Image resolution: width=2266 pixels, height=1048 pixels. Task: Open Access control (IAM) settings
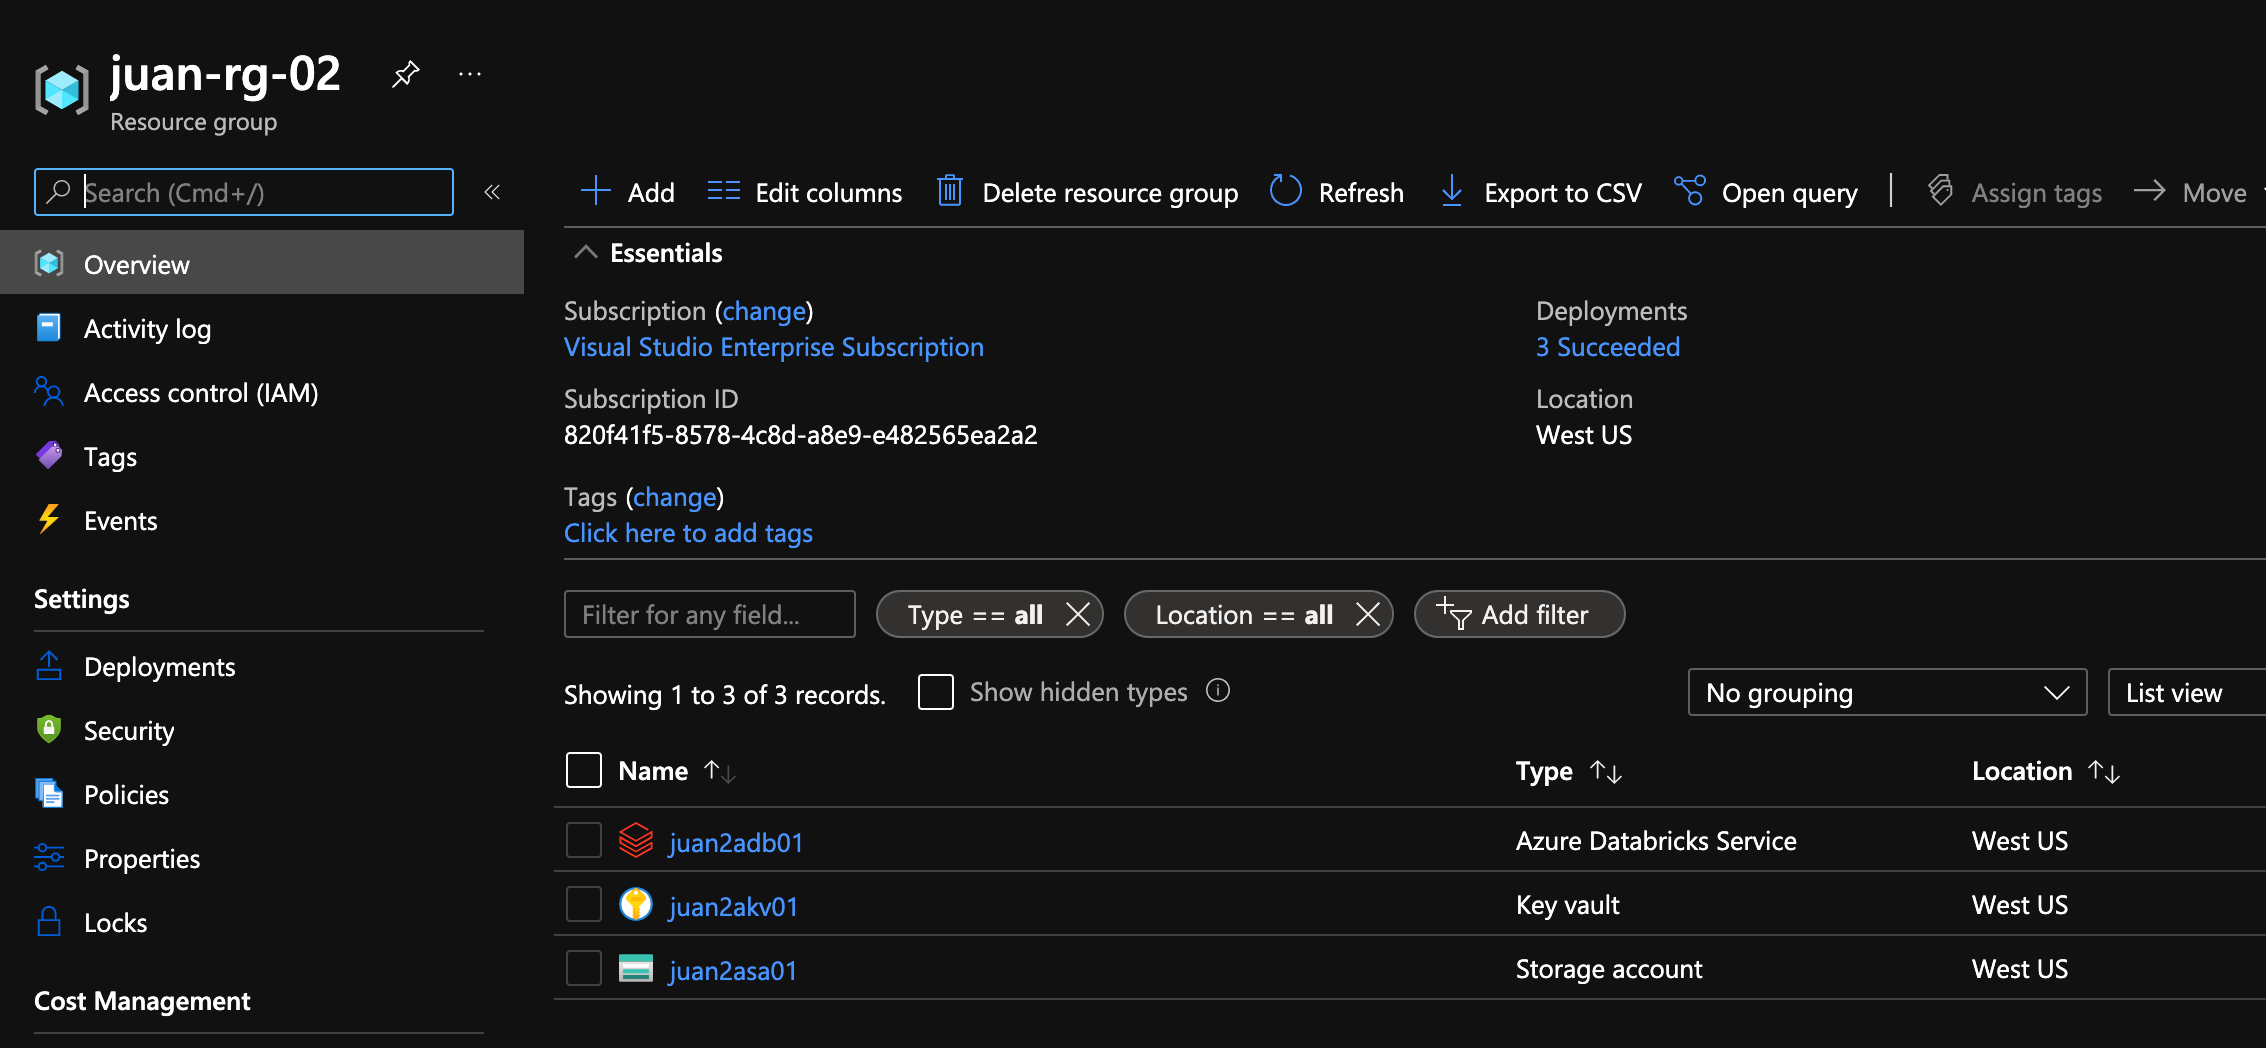point(200,392)
